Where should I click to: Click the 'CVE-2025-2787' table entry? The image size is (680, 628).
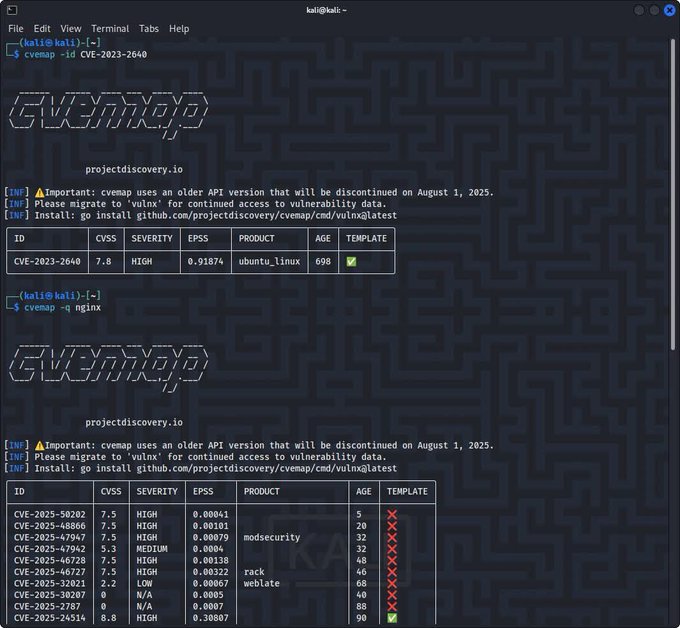[47, 606]
